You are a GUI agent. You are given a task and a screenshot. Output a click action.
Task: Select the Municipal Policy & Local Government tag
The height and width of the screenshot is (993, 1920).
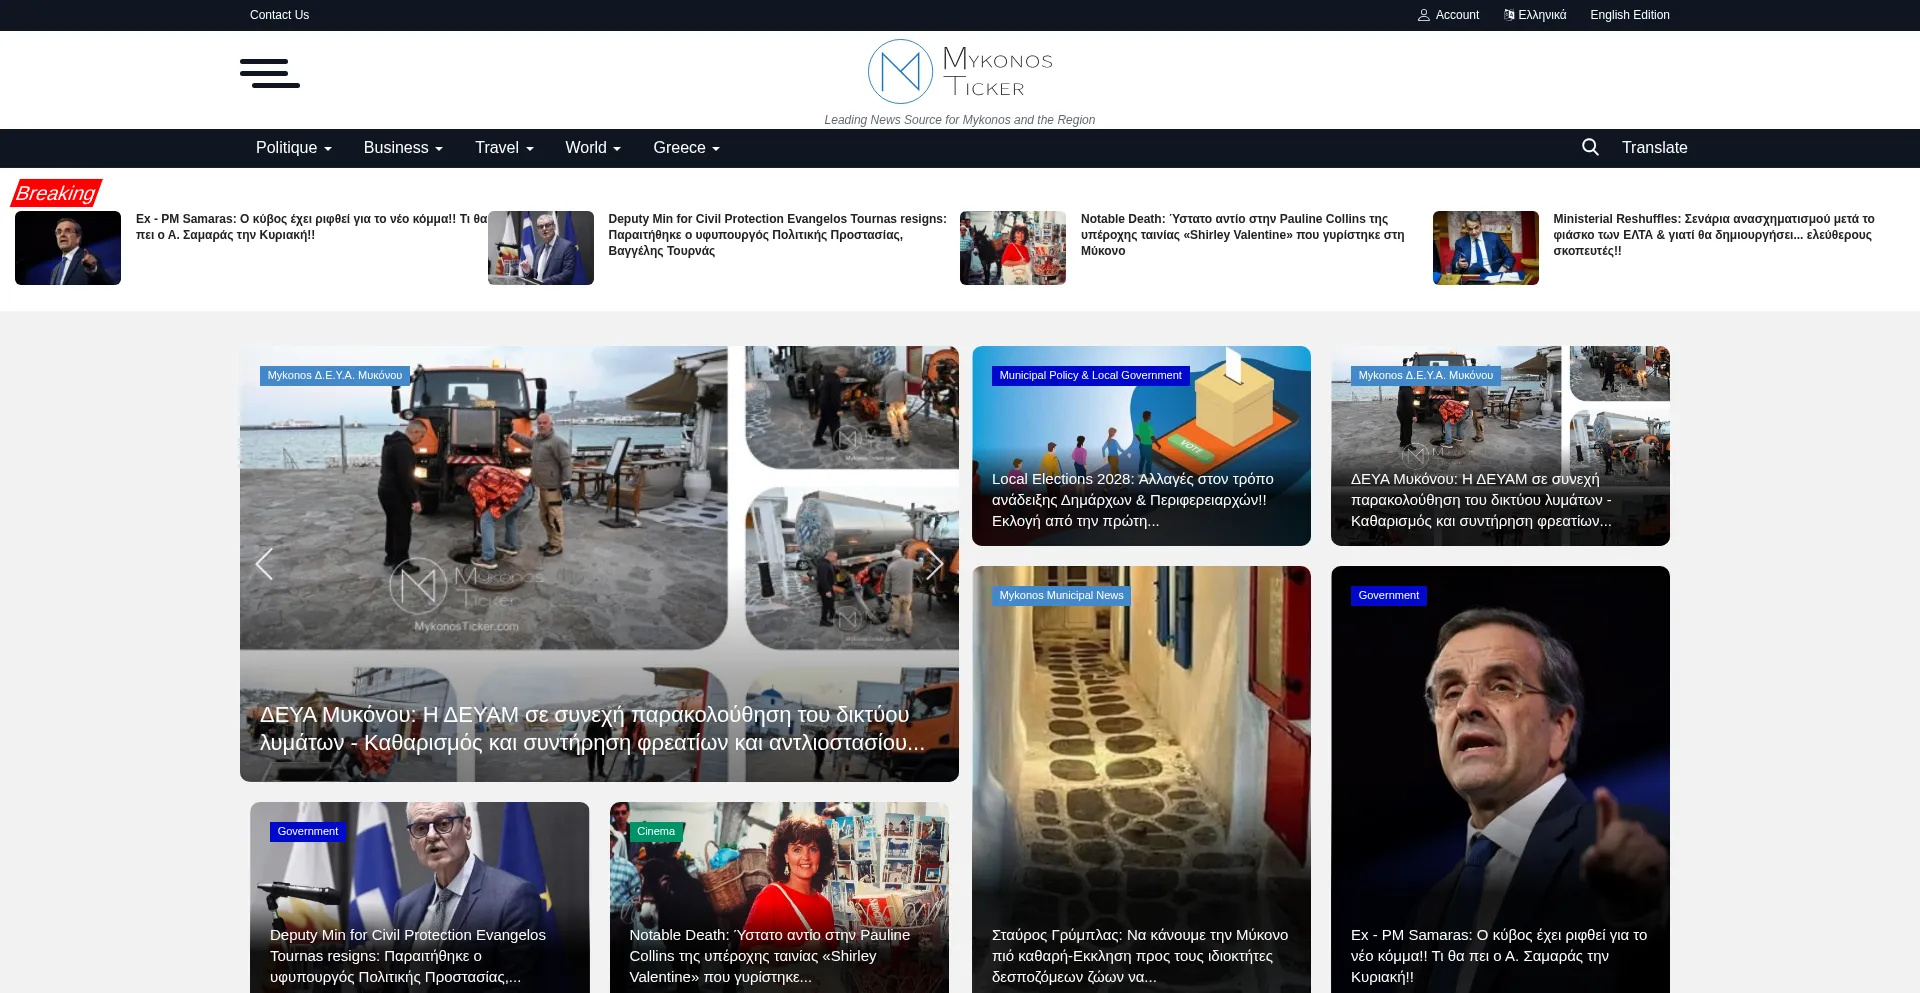pyautogui.click(x=1090, y=375)
